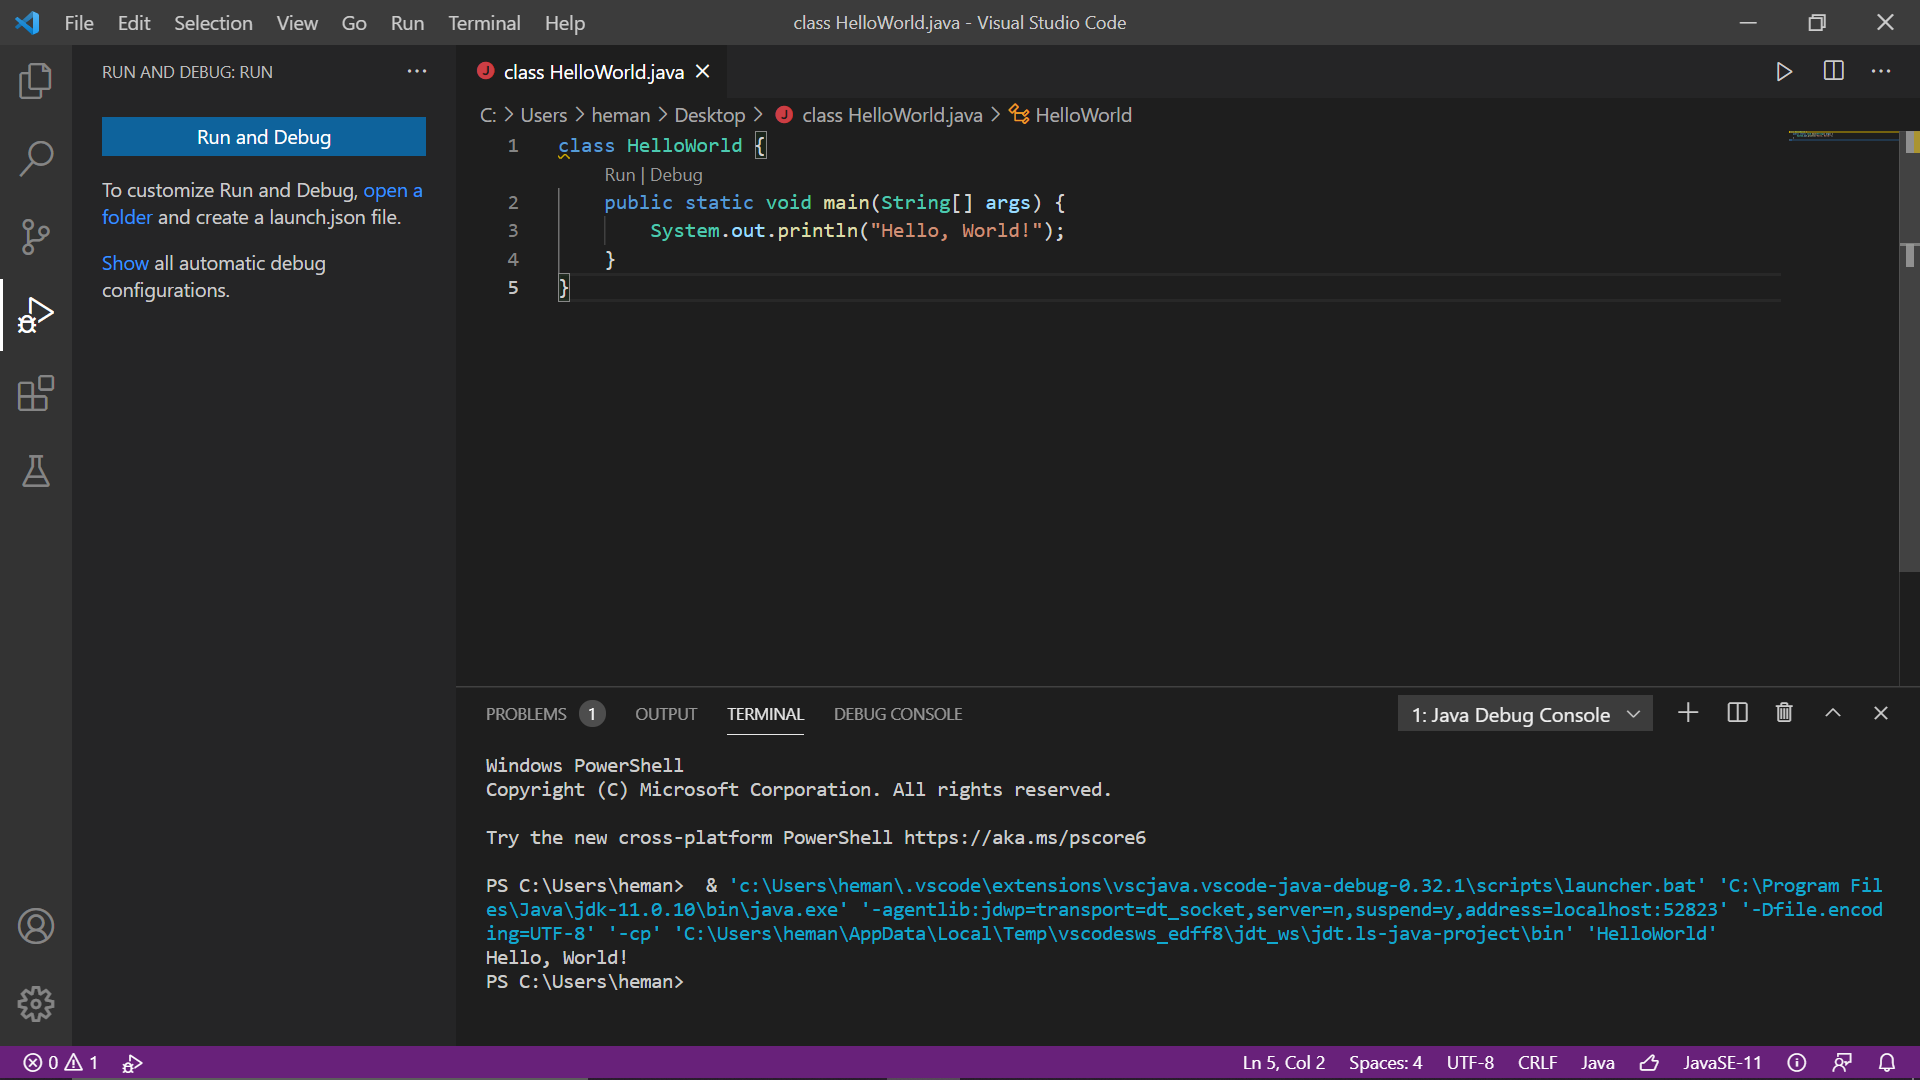Image resolution: width=1920 pixels, height=1080 pixels.
Task: Create a new terminal with plus icon
Action: pos(1688,713)
